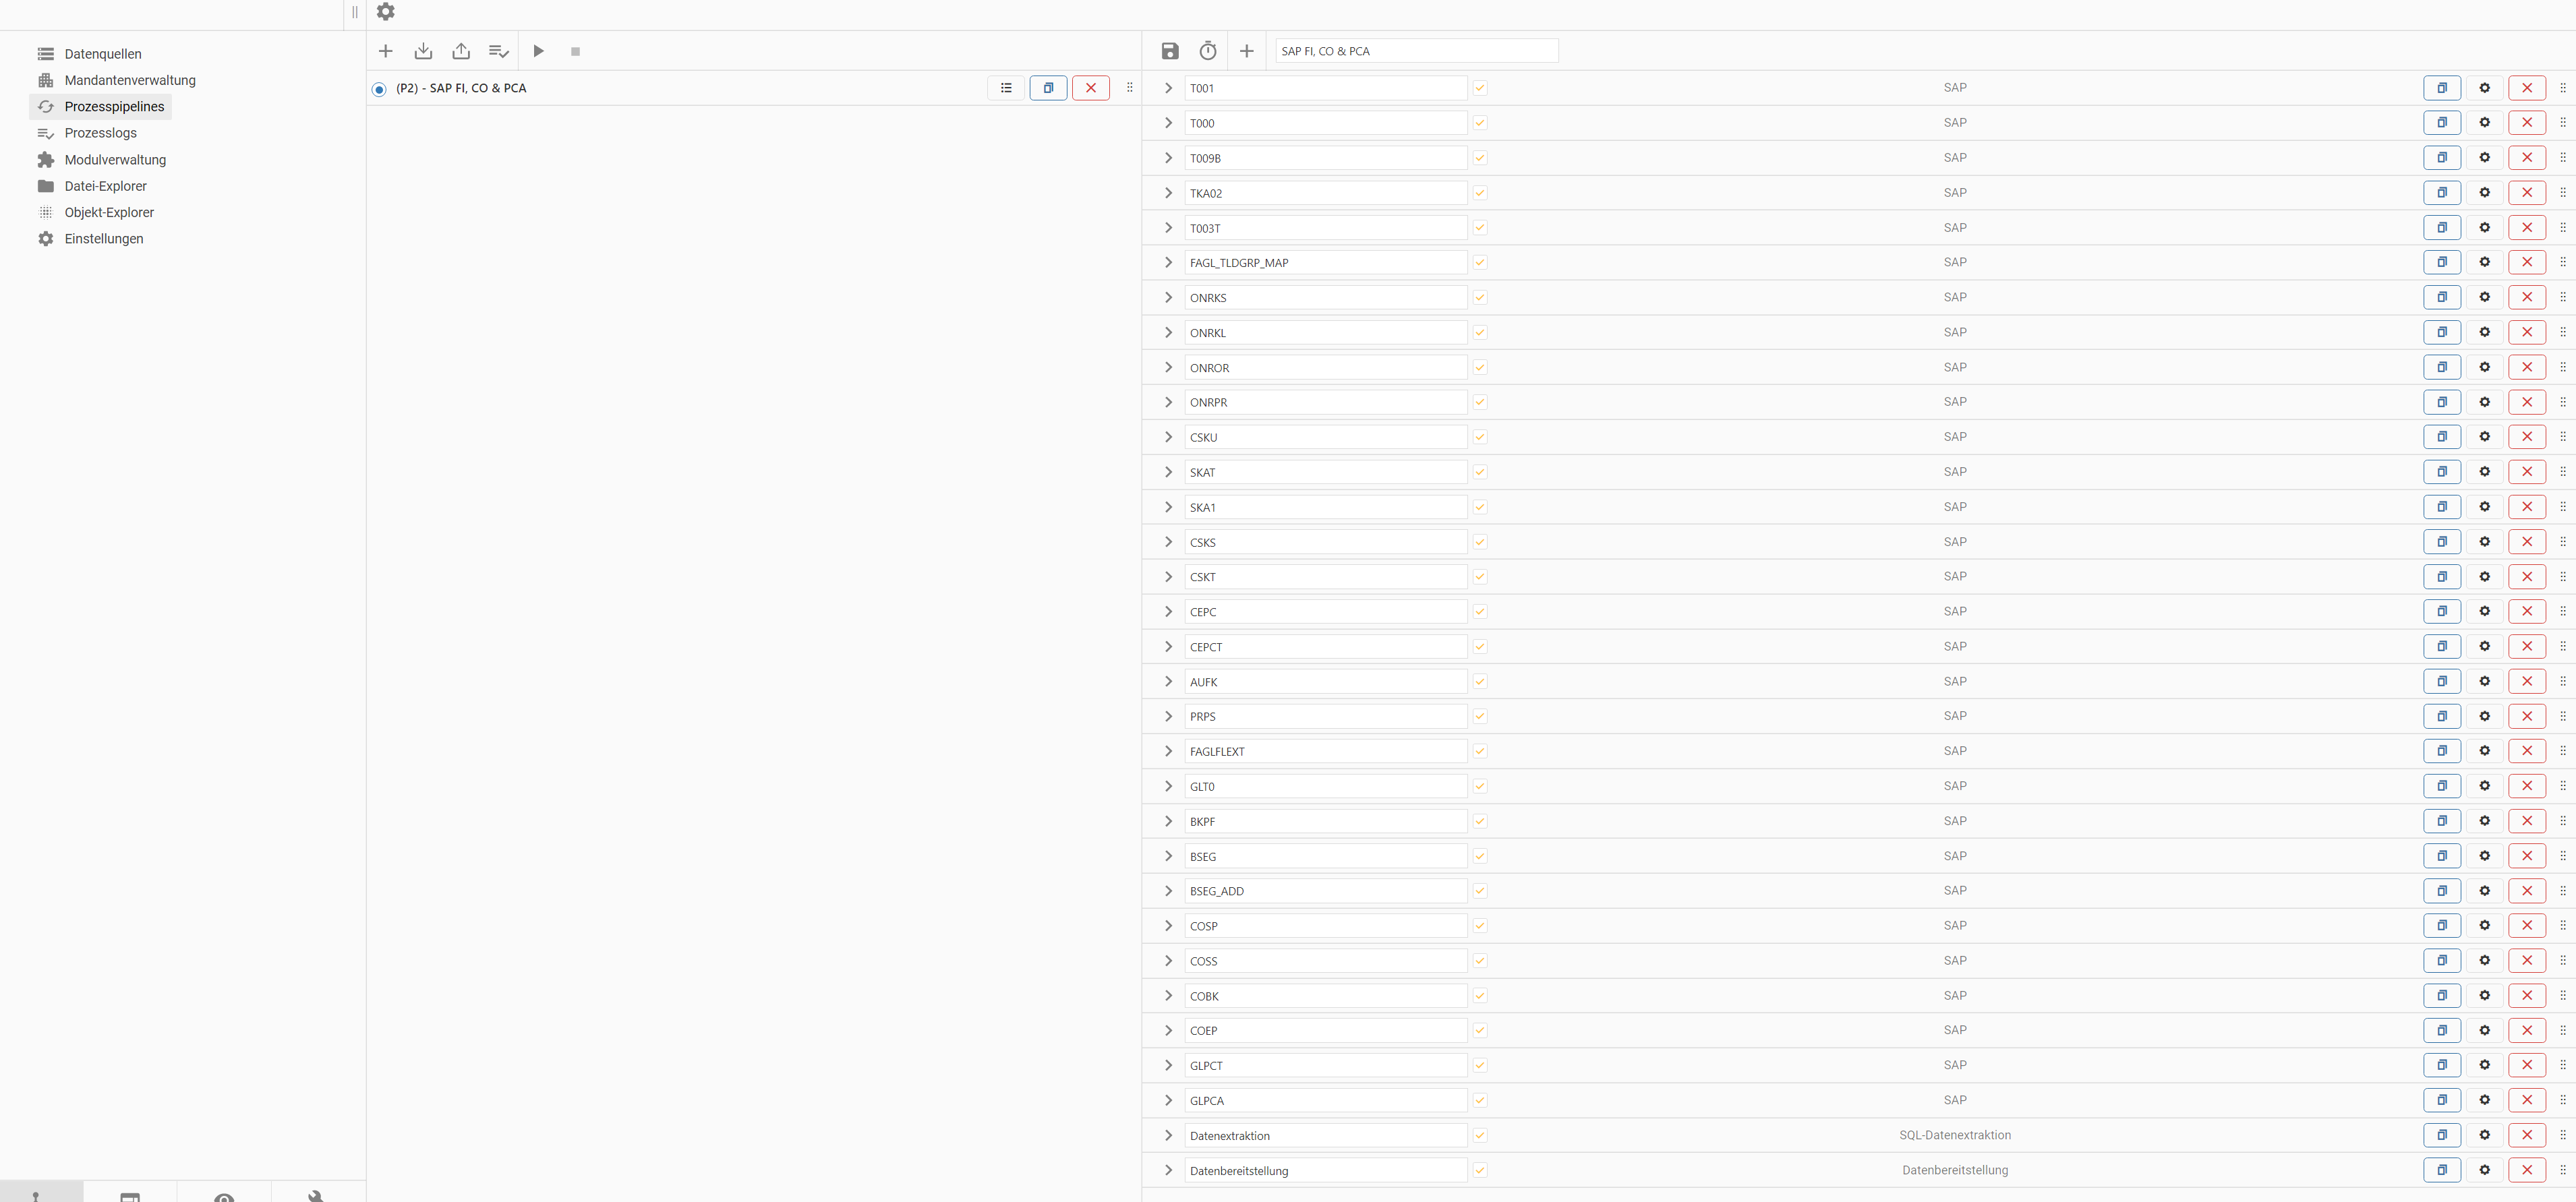
Task: Delete the GLPCA step
Action: click(2526, 1100)
